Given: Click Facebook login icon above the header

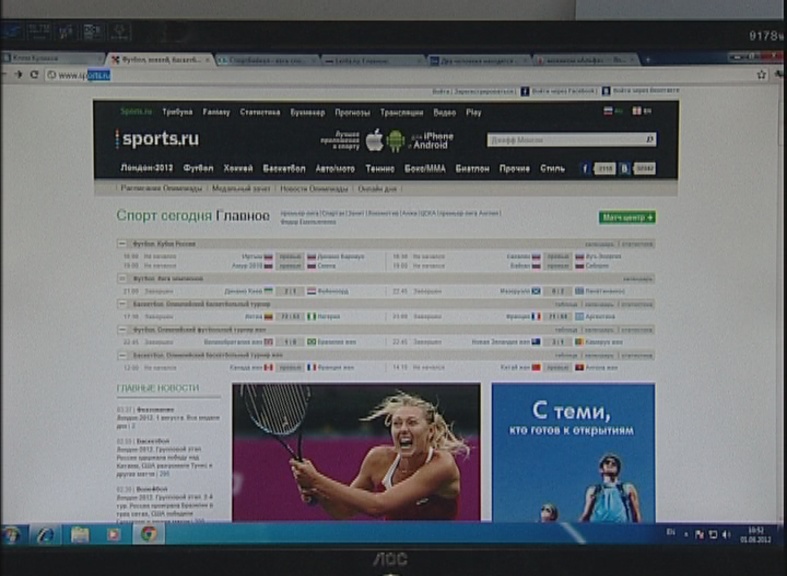Looking at the screenshot, I should click(x=525, y=91).
